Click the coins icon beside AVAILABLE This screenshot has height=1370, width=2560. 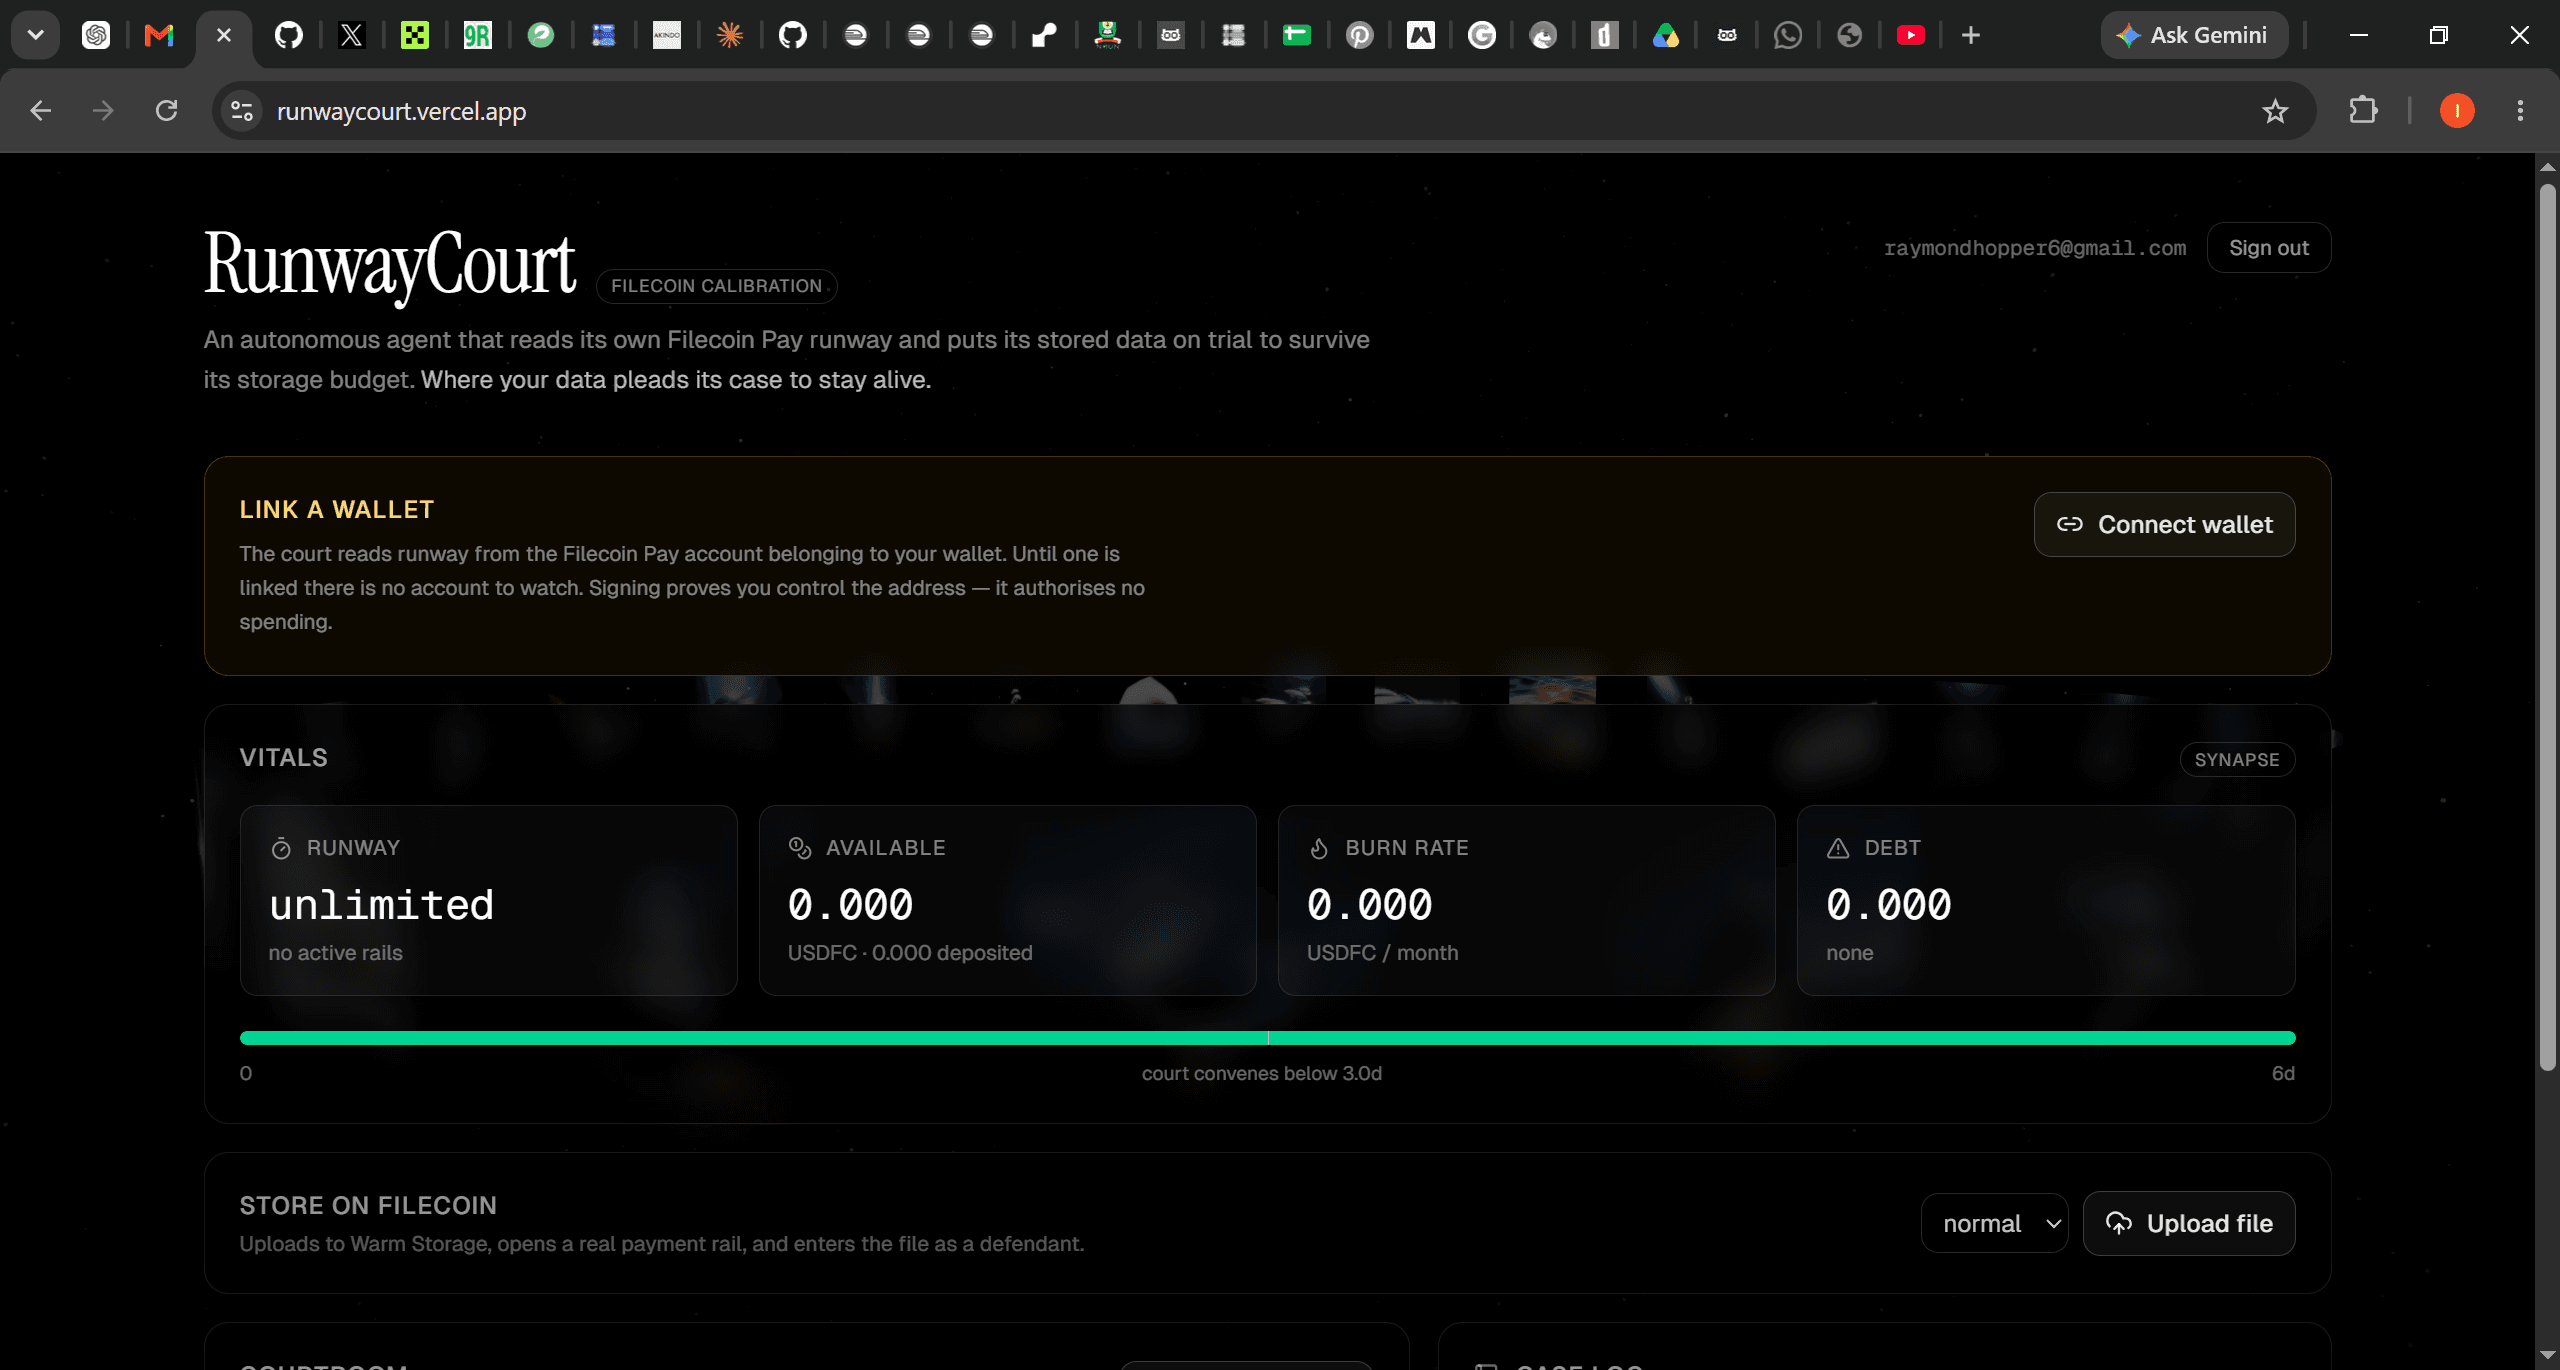[x=800, y=848]
